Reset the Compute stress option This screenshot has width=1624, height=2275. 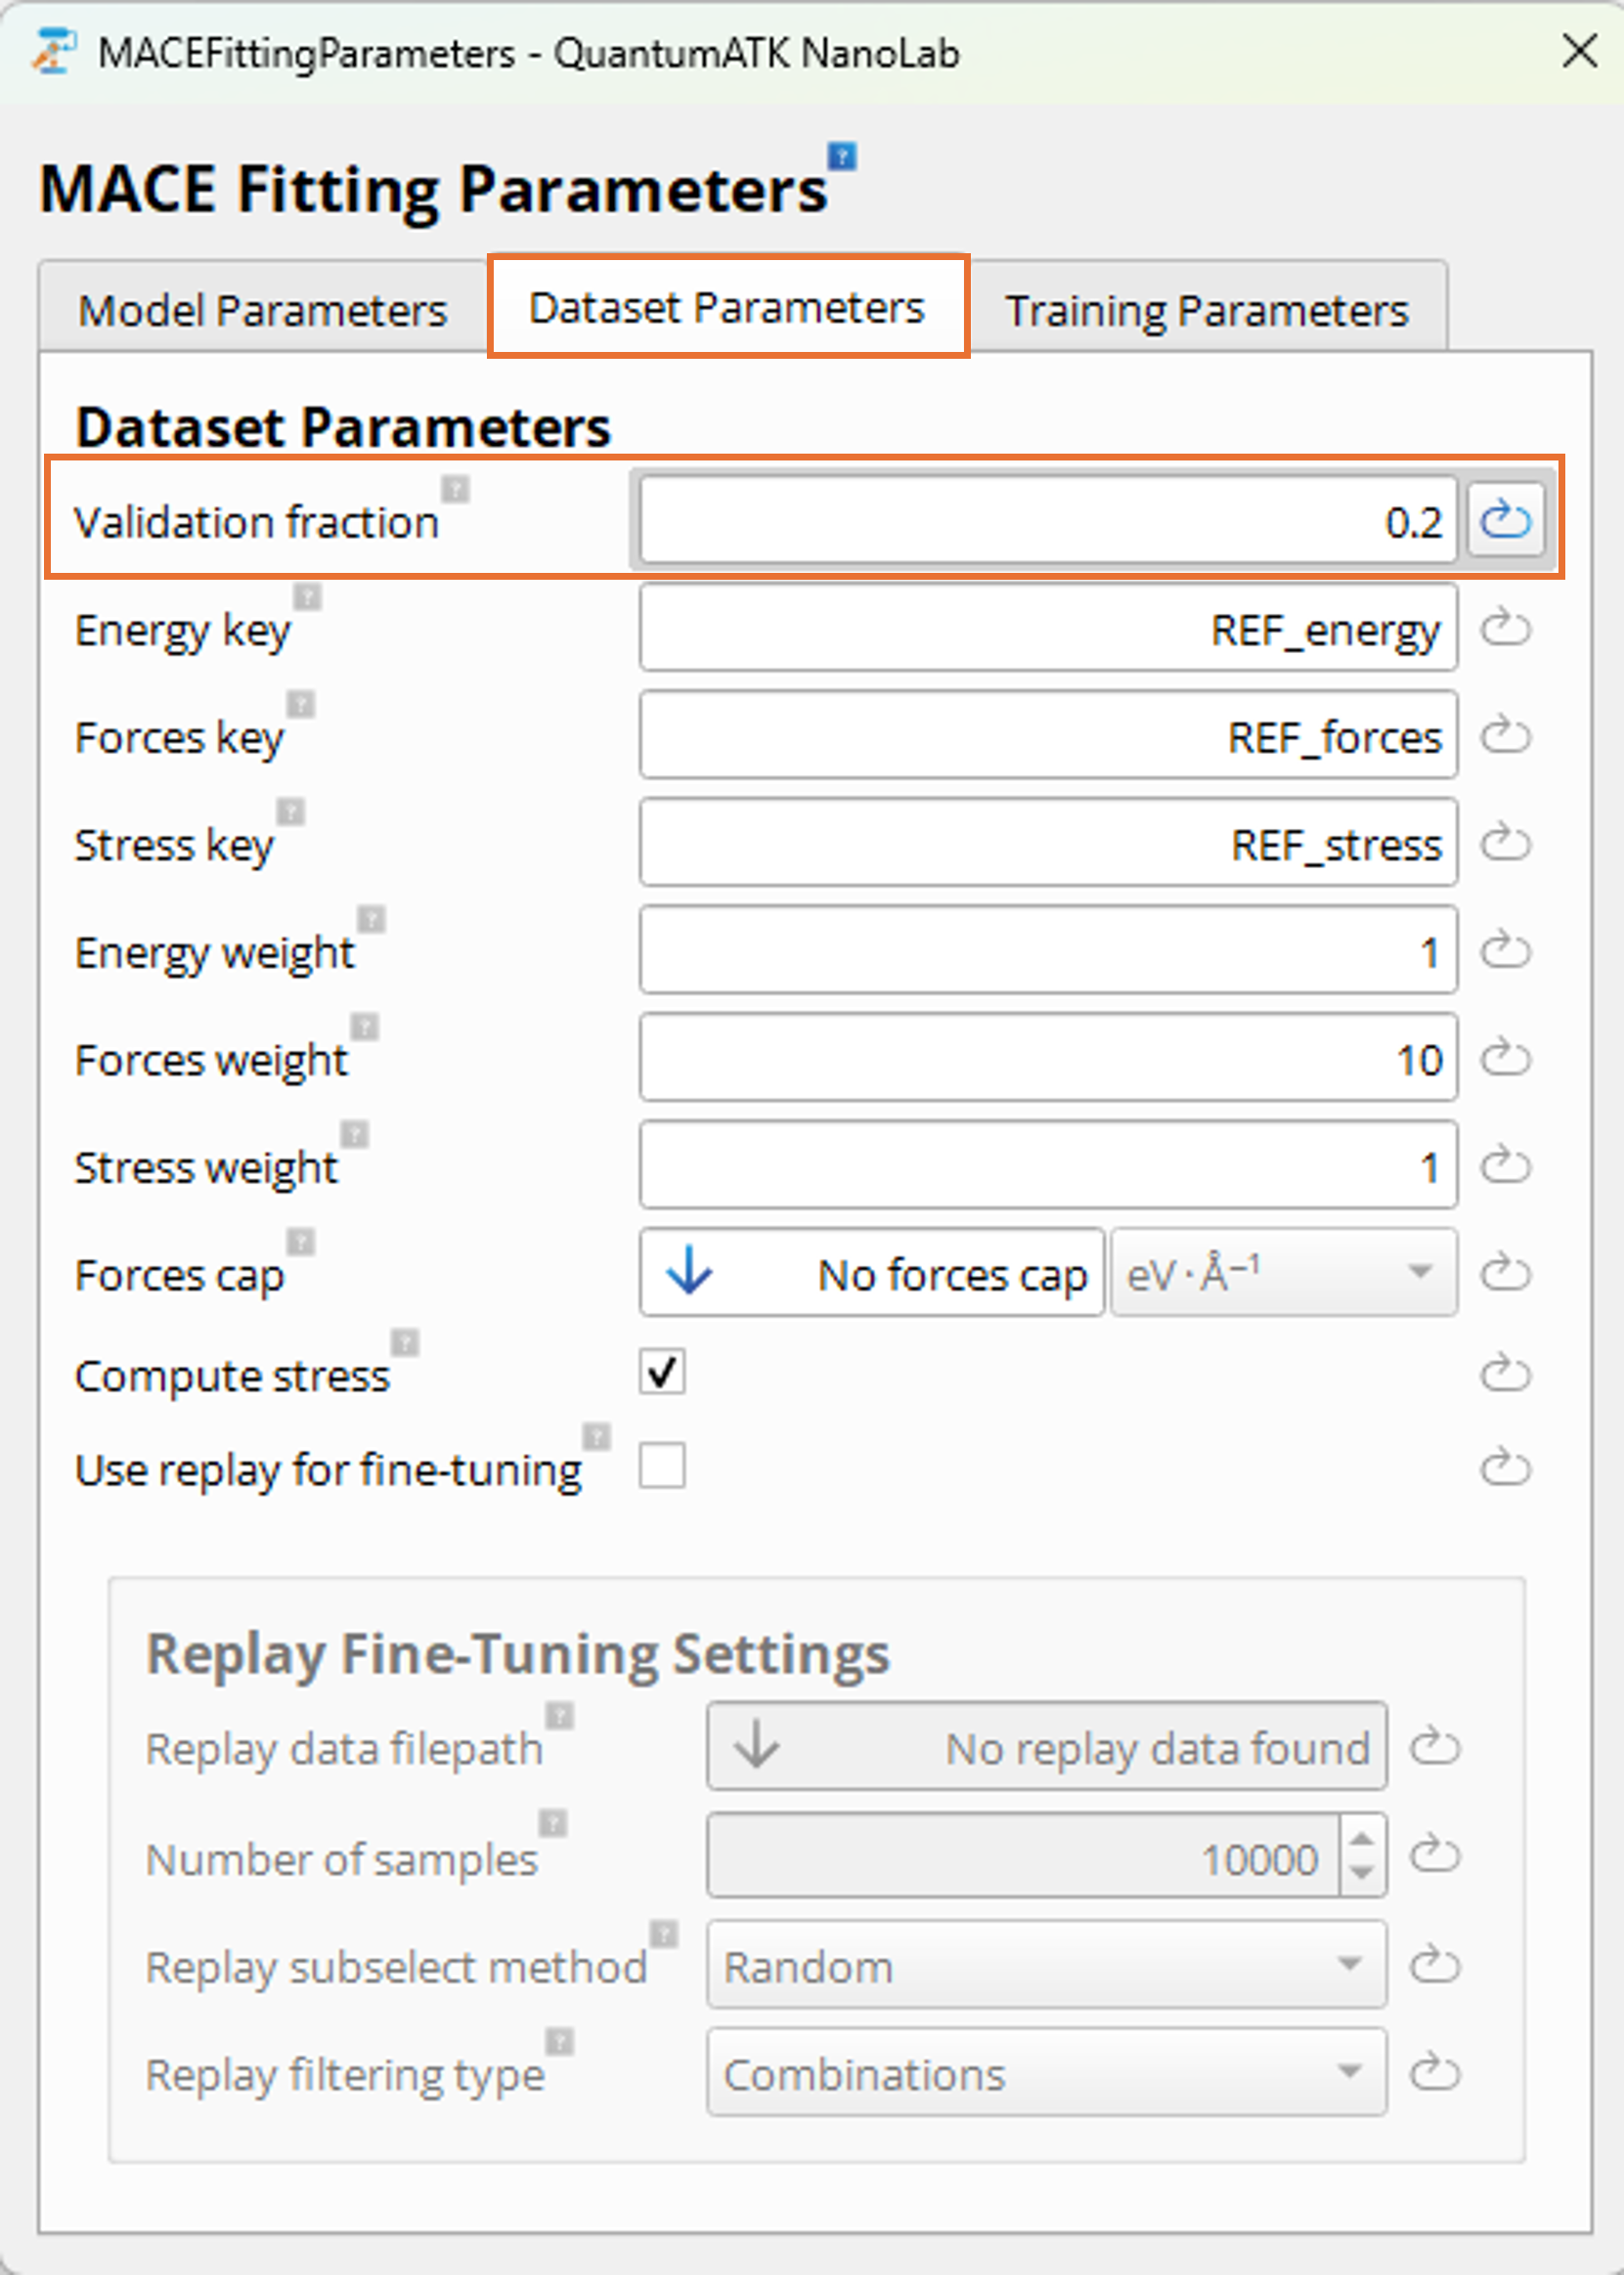click(x=1505, y=1373)
